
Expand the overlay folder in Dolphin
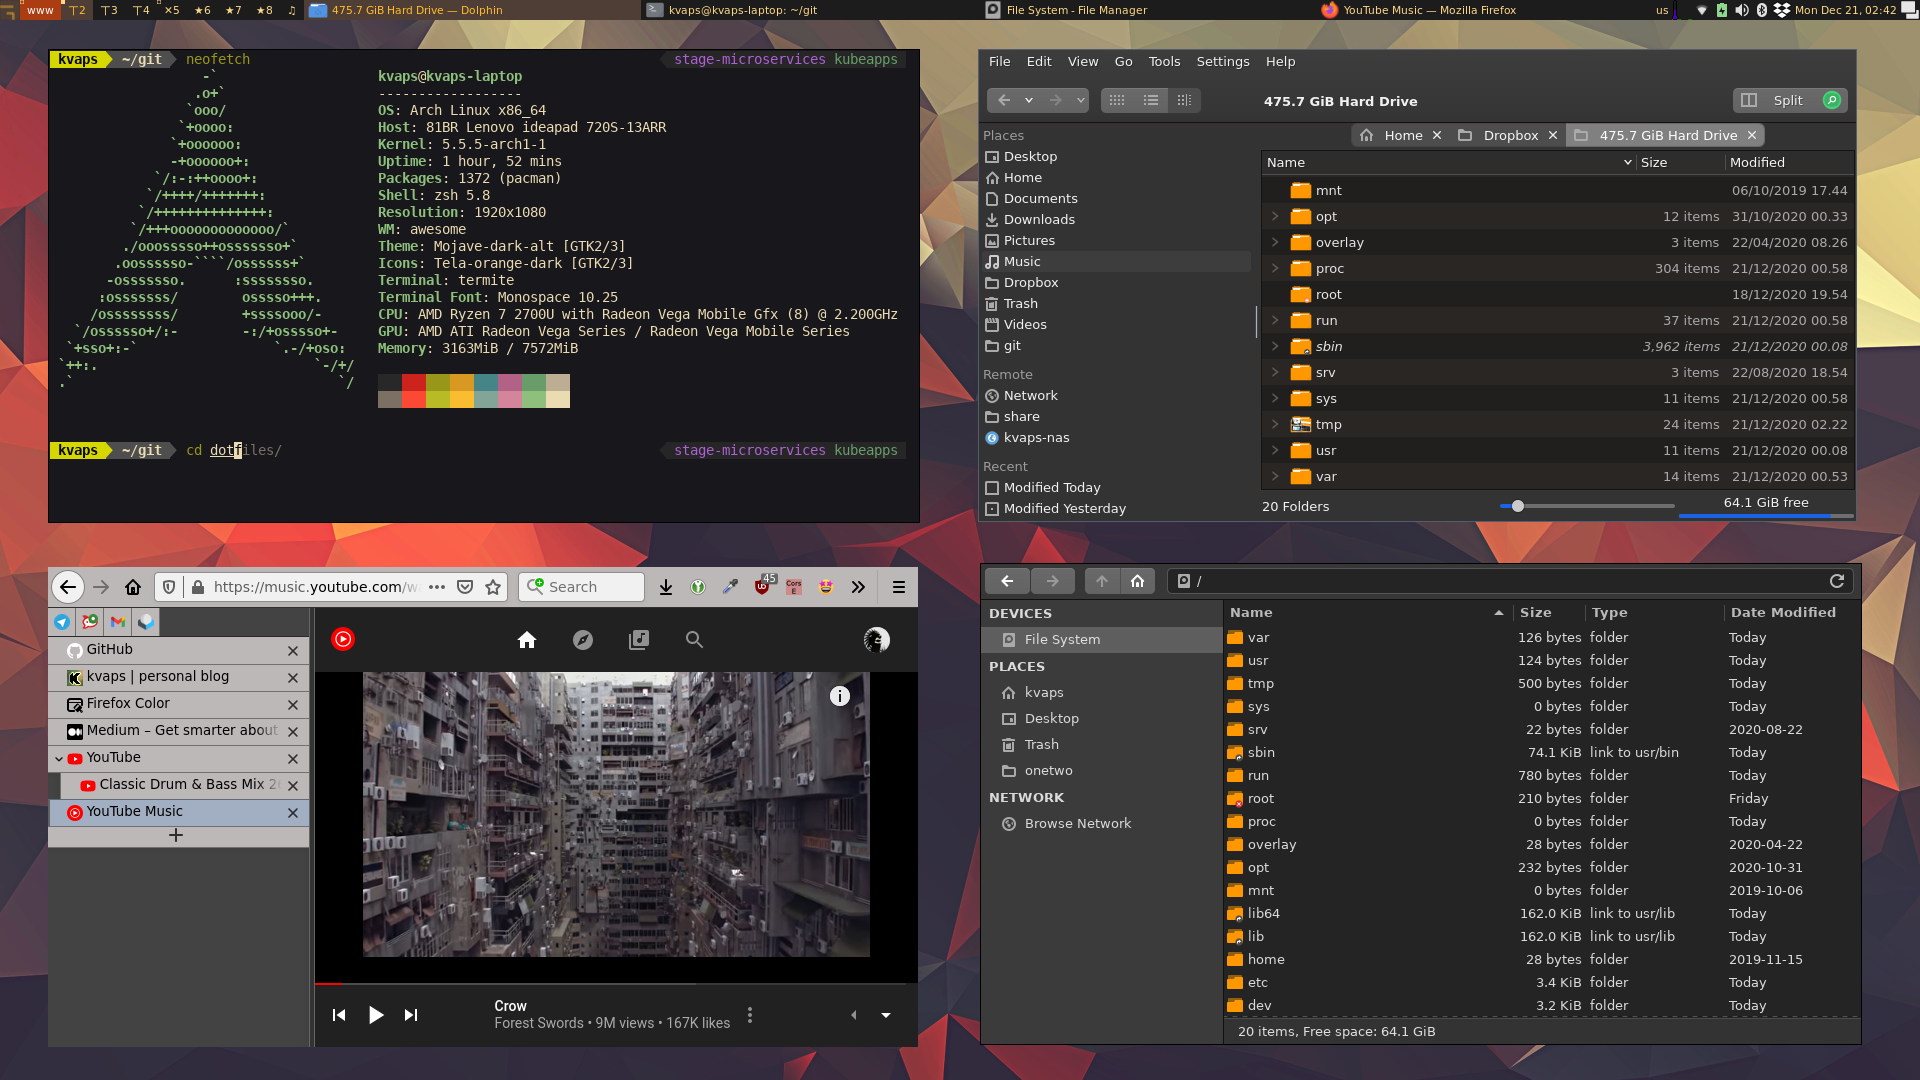tap(1275, 242)
